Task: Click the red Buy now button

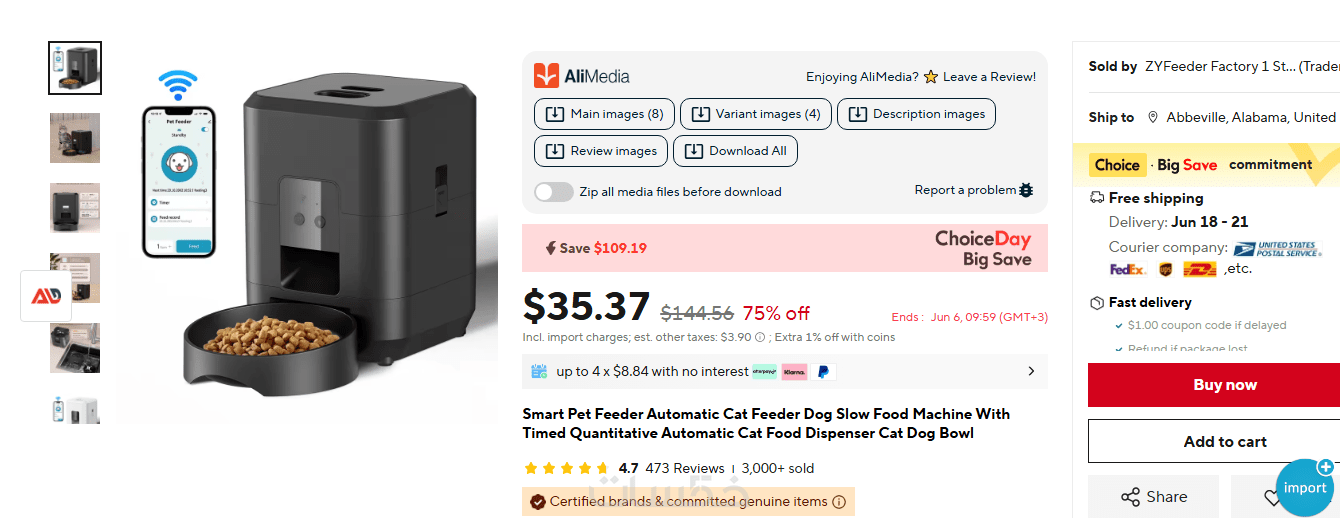Action: click(1224, 385)
